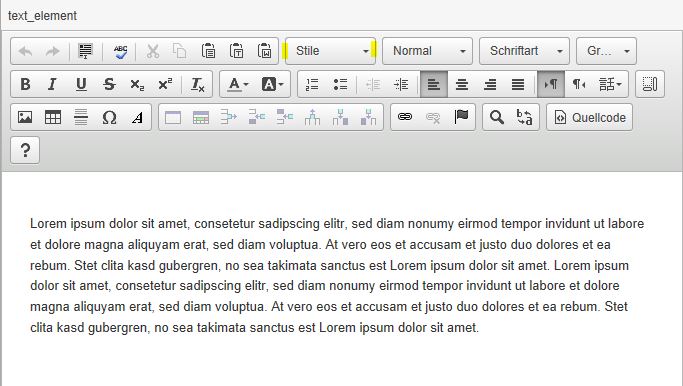The width and height of the screenshot is (683, 386).
Task: Set text direction right to left
Action: tap(578, 84)
